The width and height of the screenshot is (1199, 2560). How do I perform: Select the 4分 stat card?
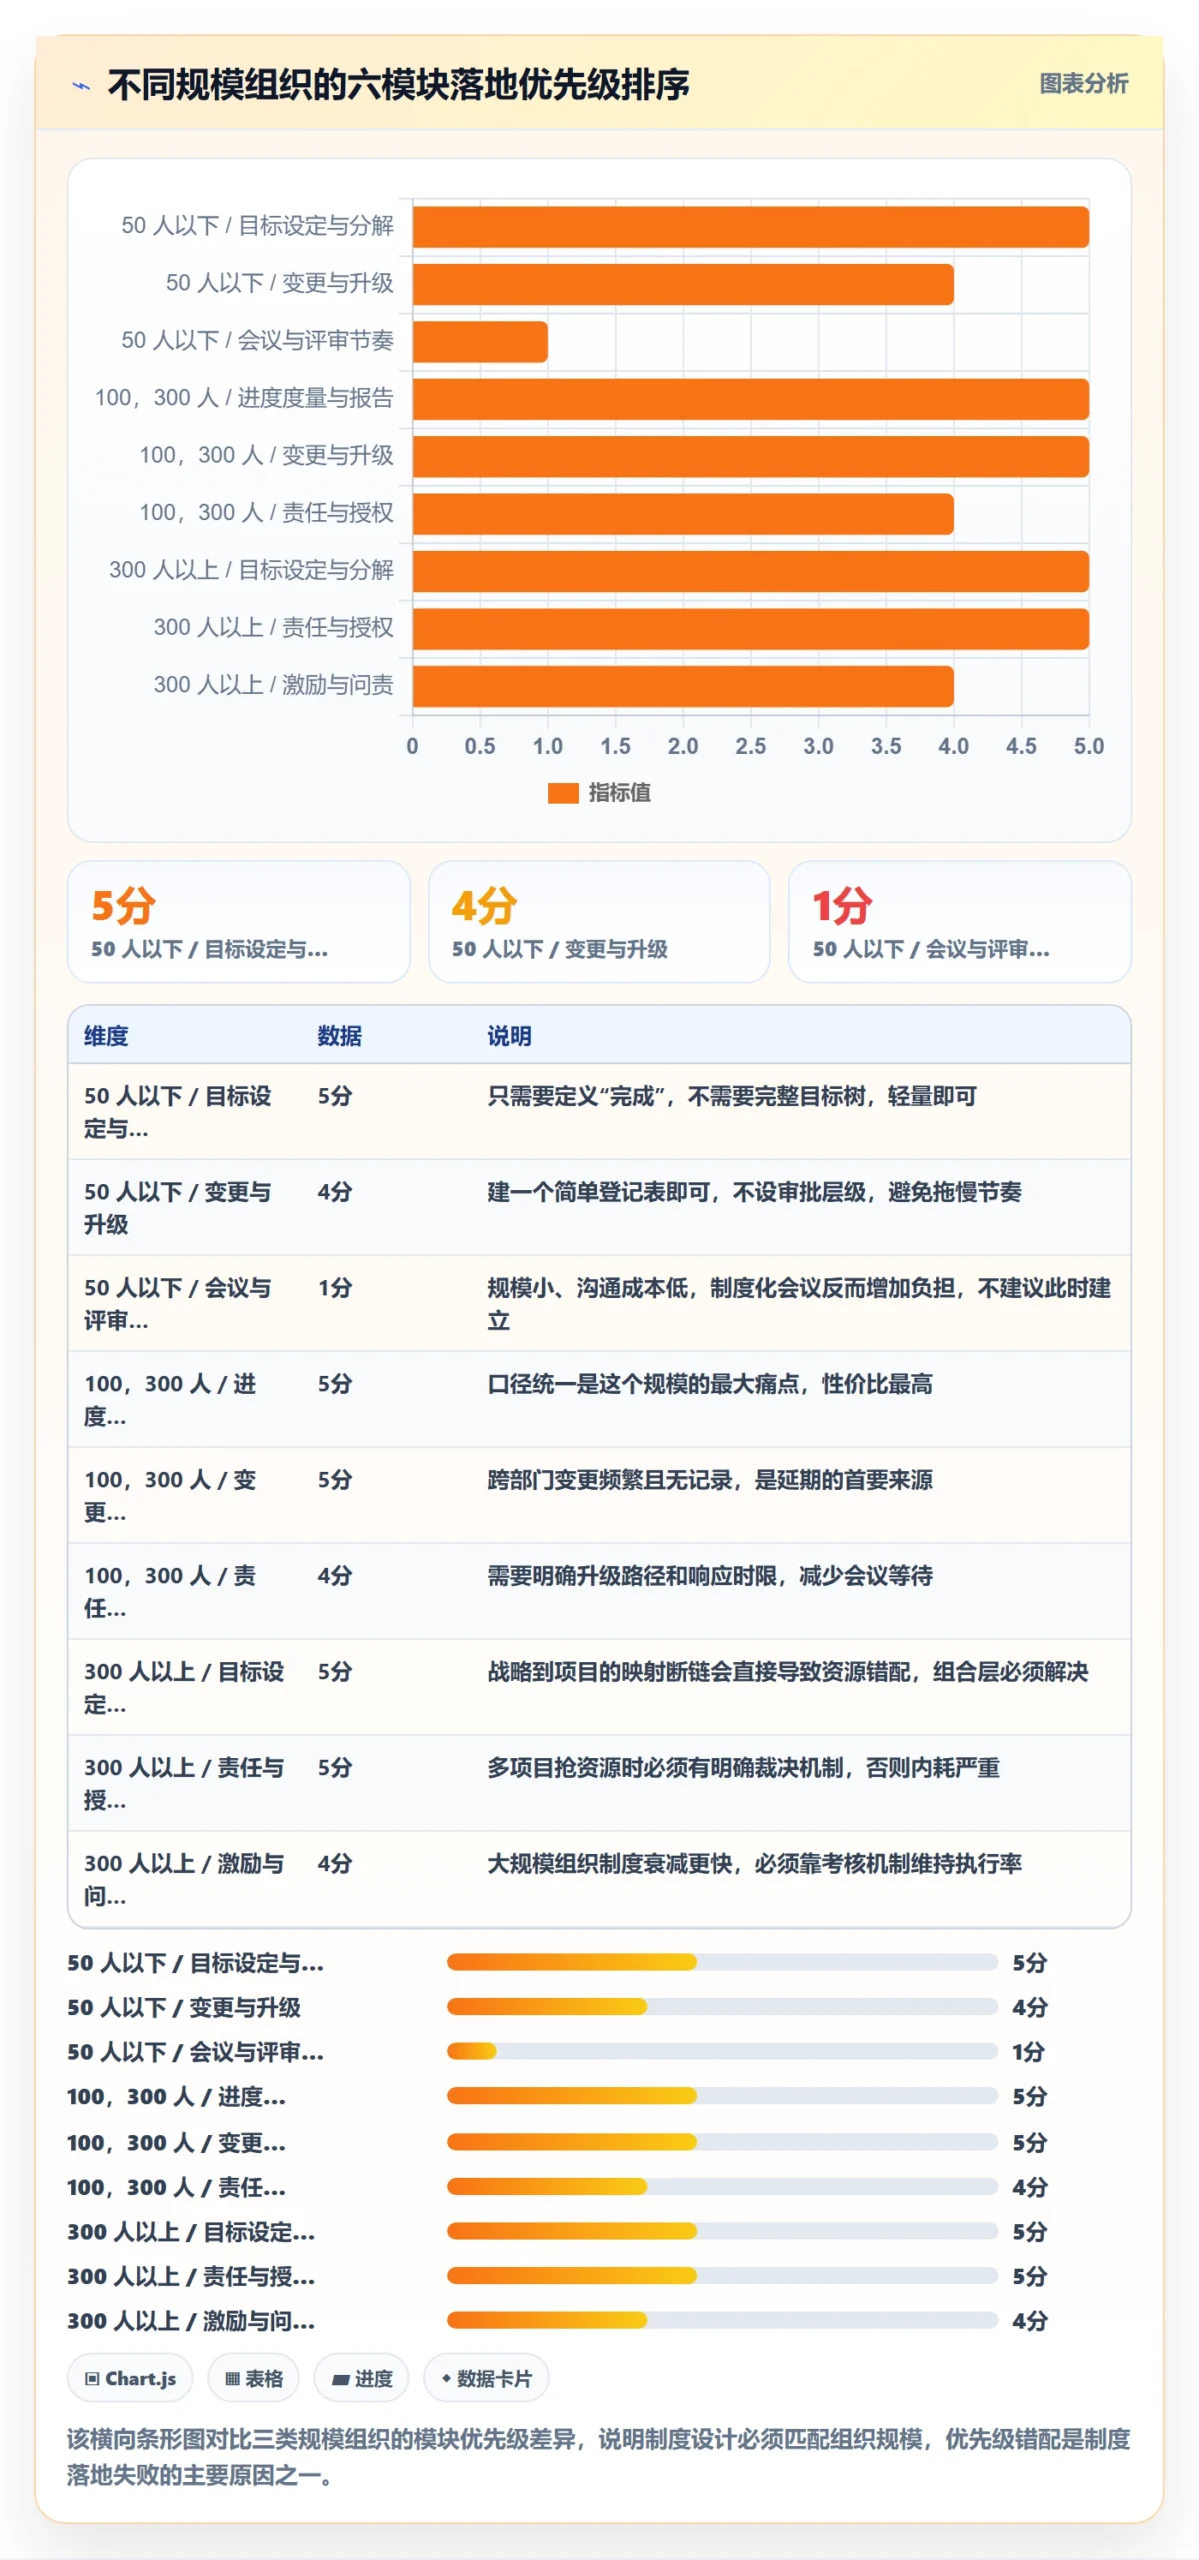tap(599, 922)
